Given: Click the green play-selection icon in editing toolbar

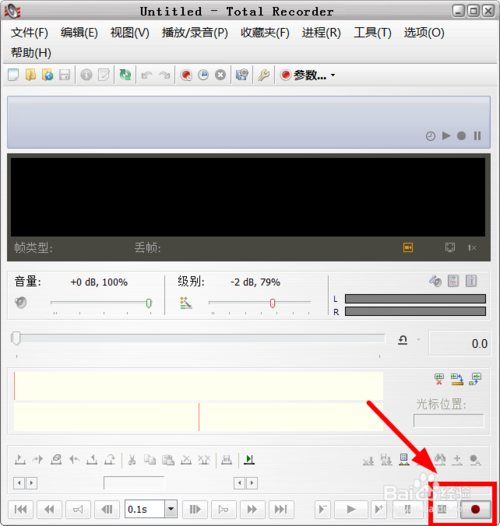Looking at the screenshot, I should pos(249,459).
